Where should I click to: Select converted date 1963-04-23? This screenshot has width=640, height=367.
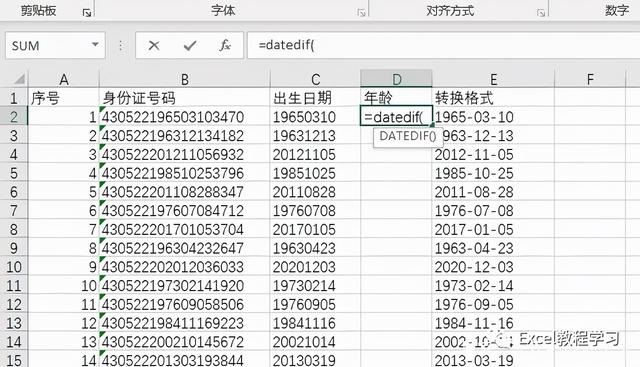coord(493,248)
